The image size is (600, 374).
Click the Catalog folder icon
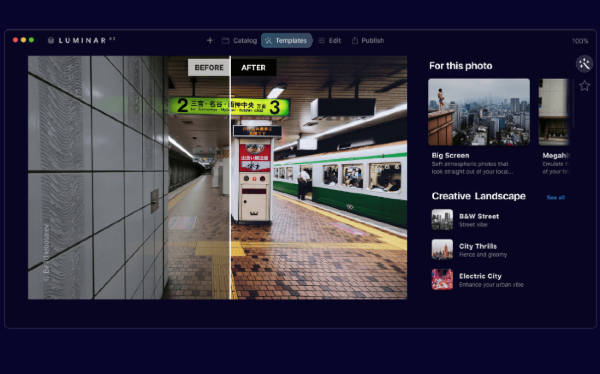[225, 40]
